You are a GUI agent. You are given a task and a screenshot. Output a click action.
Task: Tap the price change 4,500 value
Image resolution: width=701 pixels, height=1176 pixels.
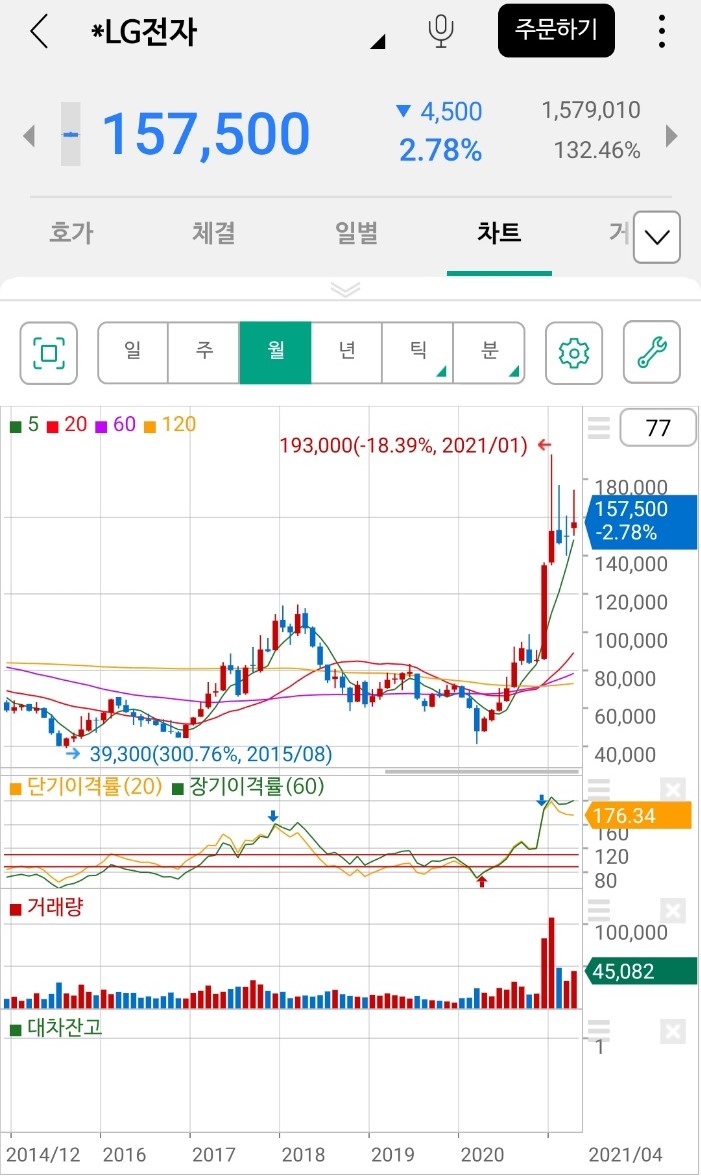(x=451, y=112)
